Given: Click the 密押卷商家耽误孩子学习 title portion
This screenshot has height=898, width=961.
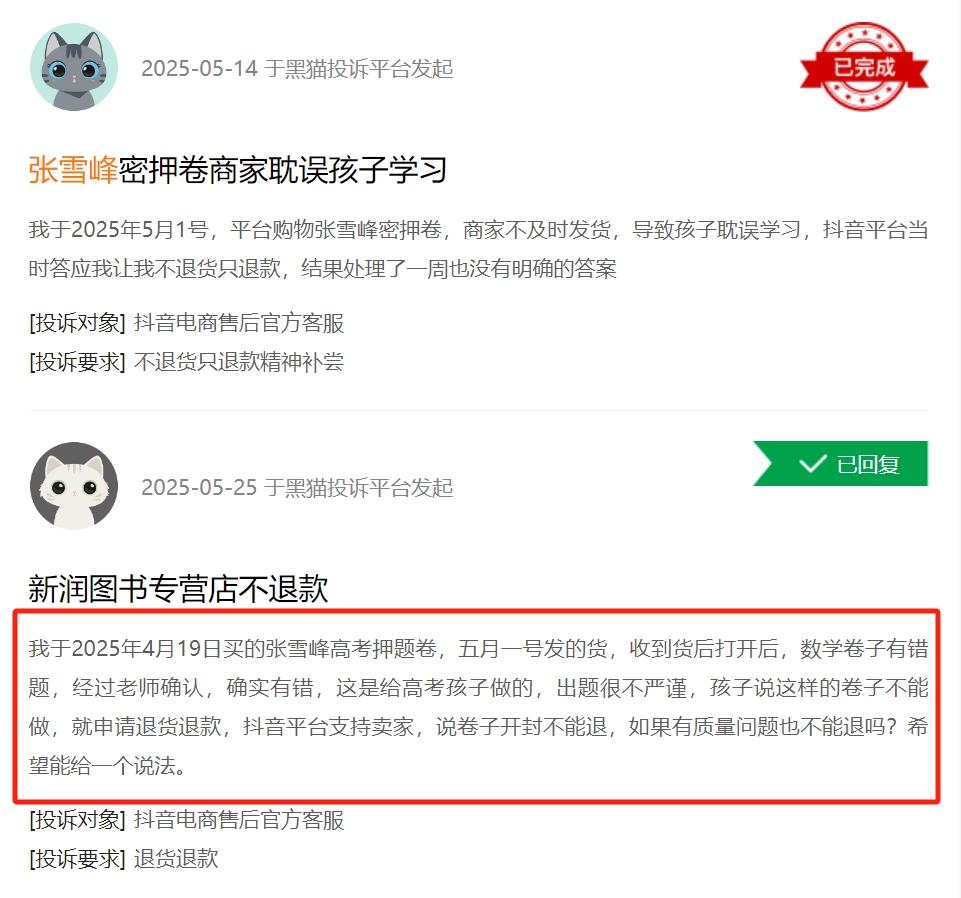Looking at the screenshot, I should coord(283,170).
